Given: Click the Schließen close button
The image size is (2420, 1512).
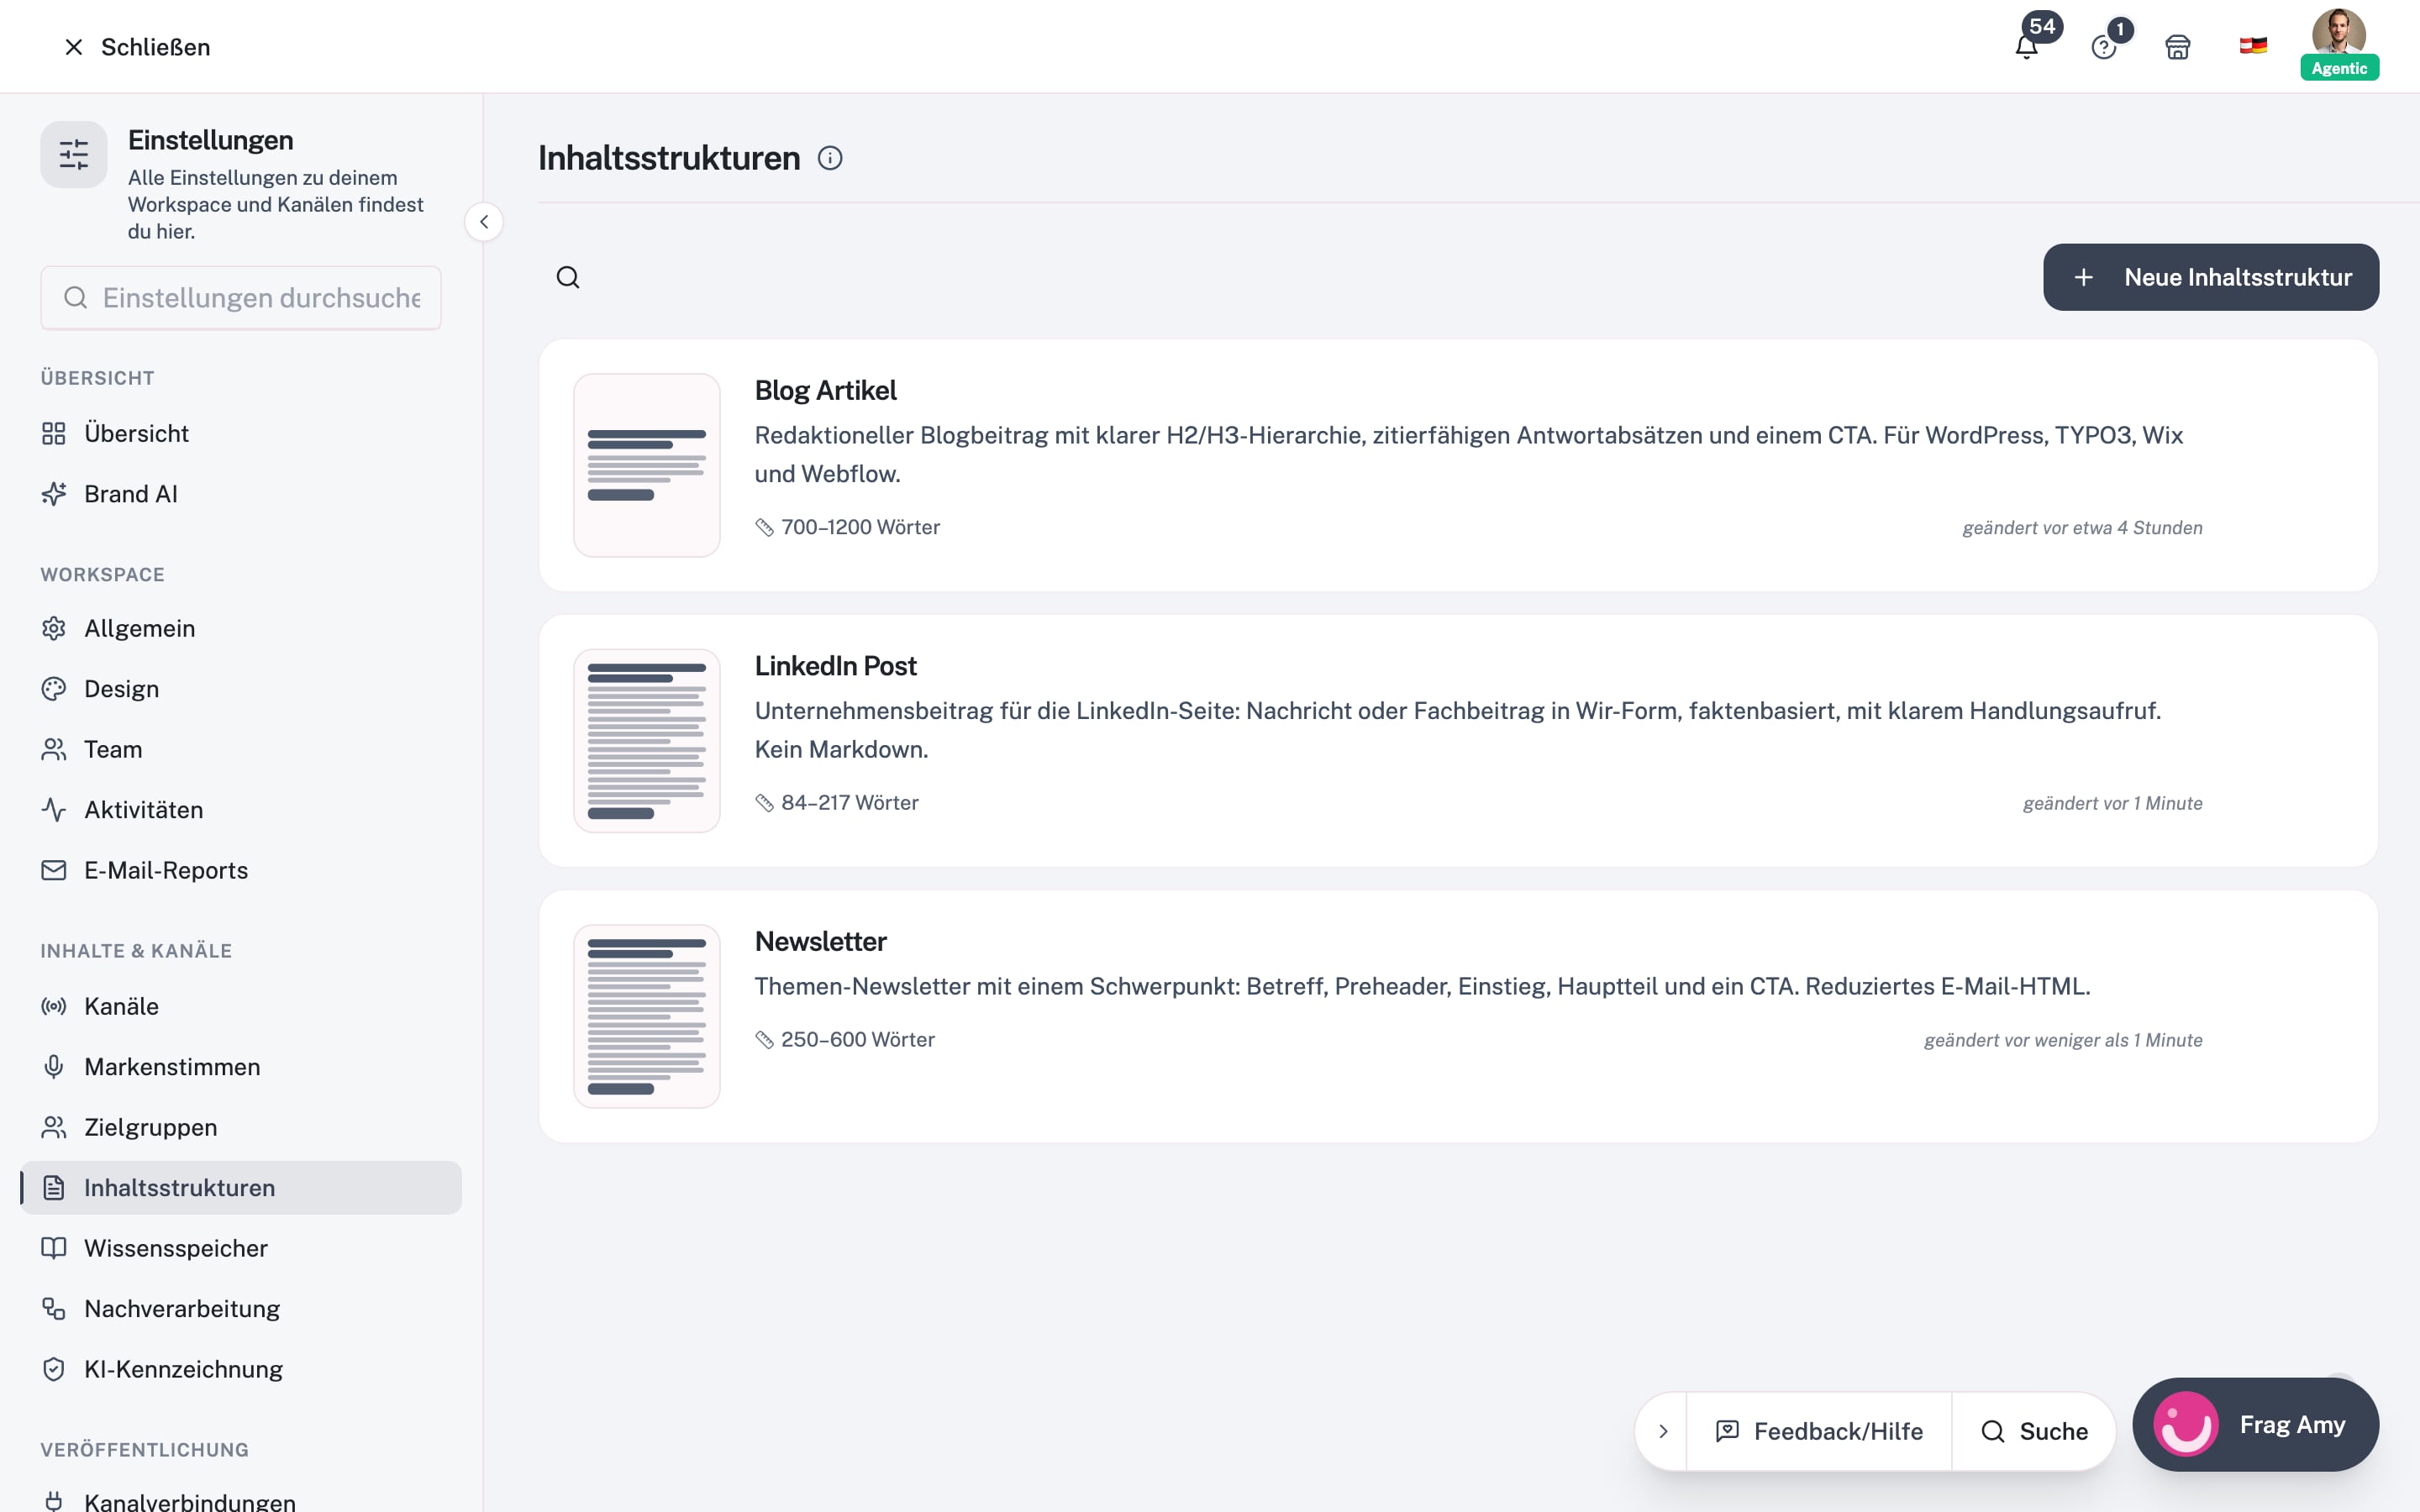Looking at the screenshot, I should (x=137, y=47).
